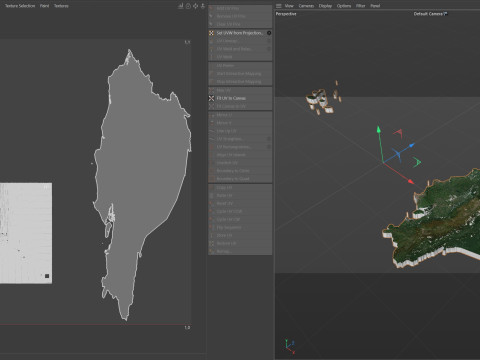Click the circular icon in UV editor header
The height and width of the screenshot is (360, 480).
[188, 6]
